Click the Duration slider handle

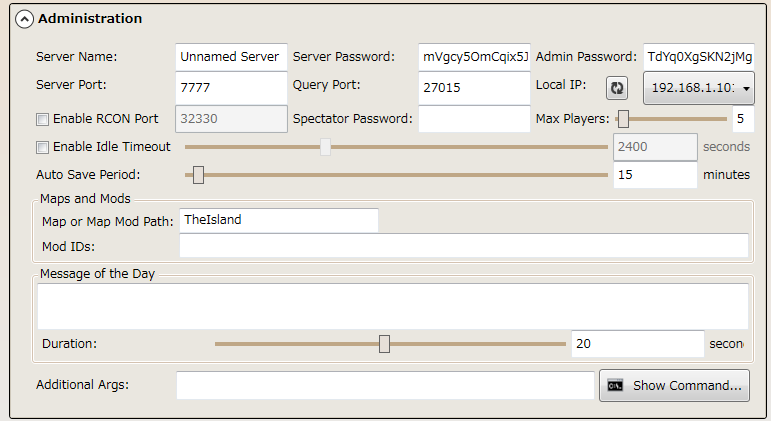tap(385, 344)
